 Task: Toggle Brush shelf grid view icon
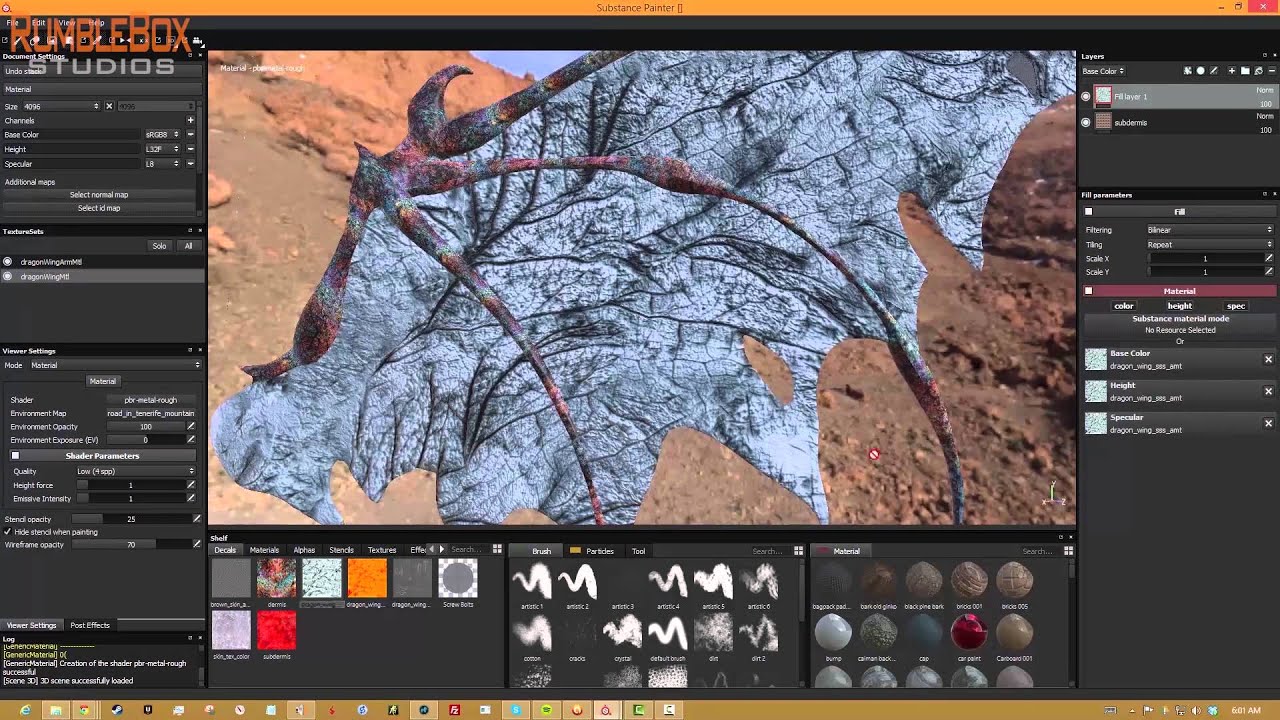pos(798,551)
